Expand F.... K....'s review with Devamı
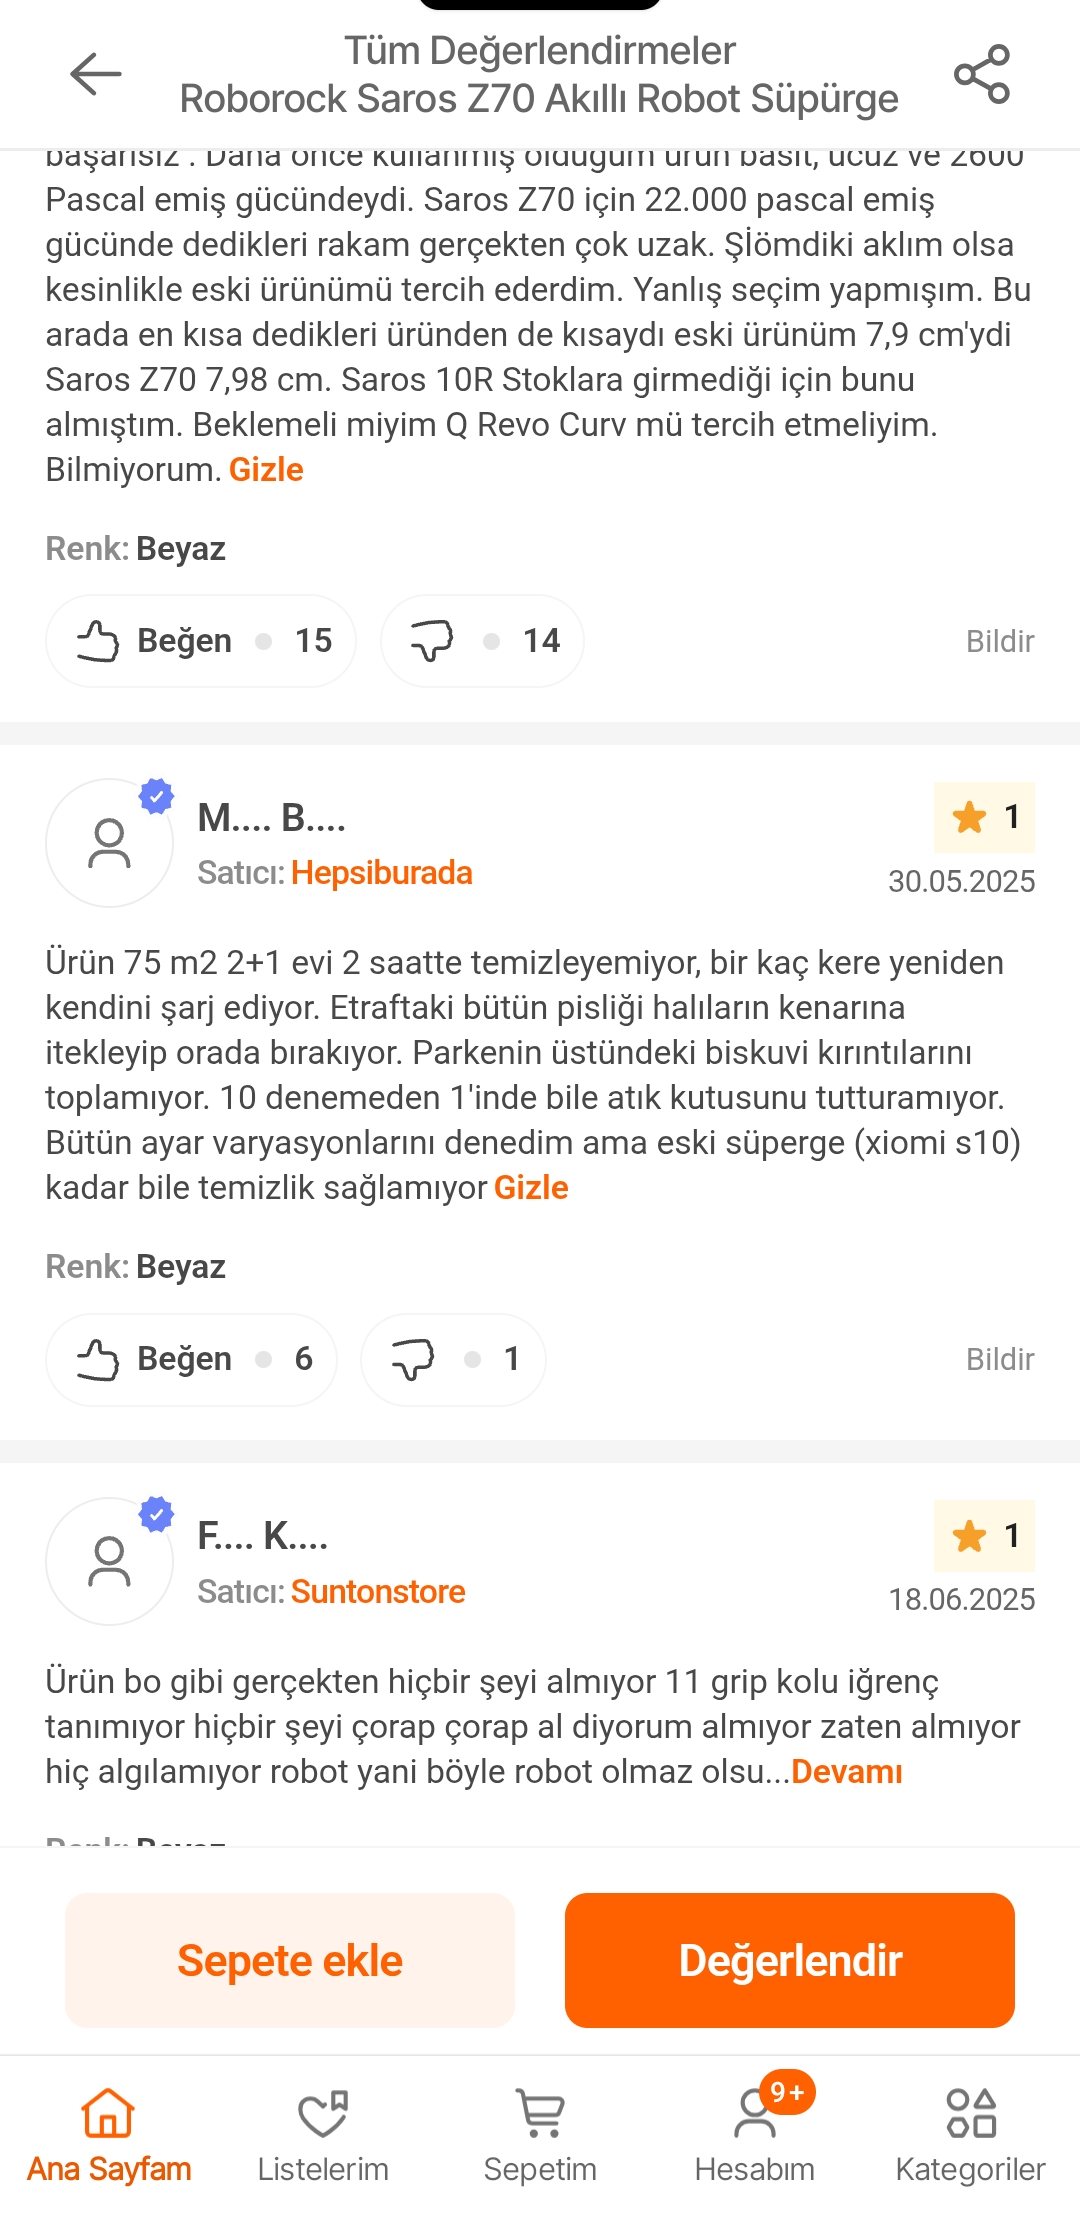 (846, 1771)
